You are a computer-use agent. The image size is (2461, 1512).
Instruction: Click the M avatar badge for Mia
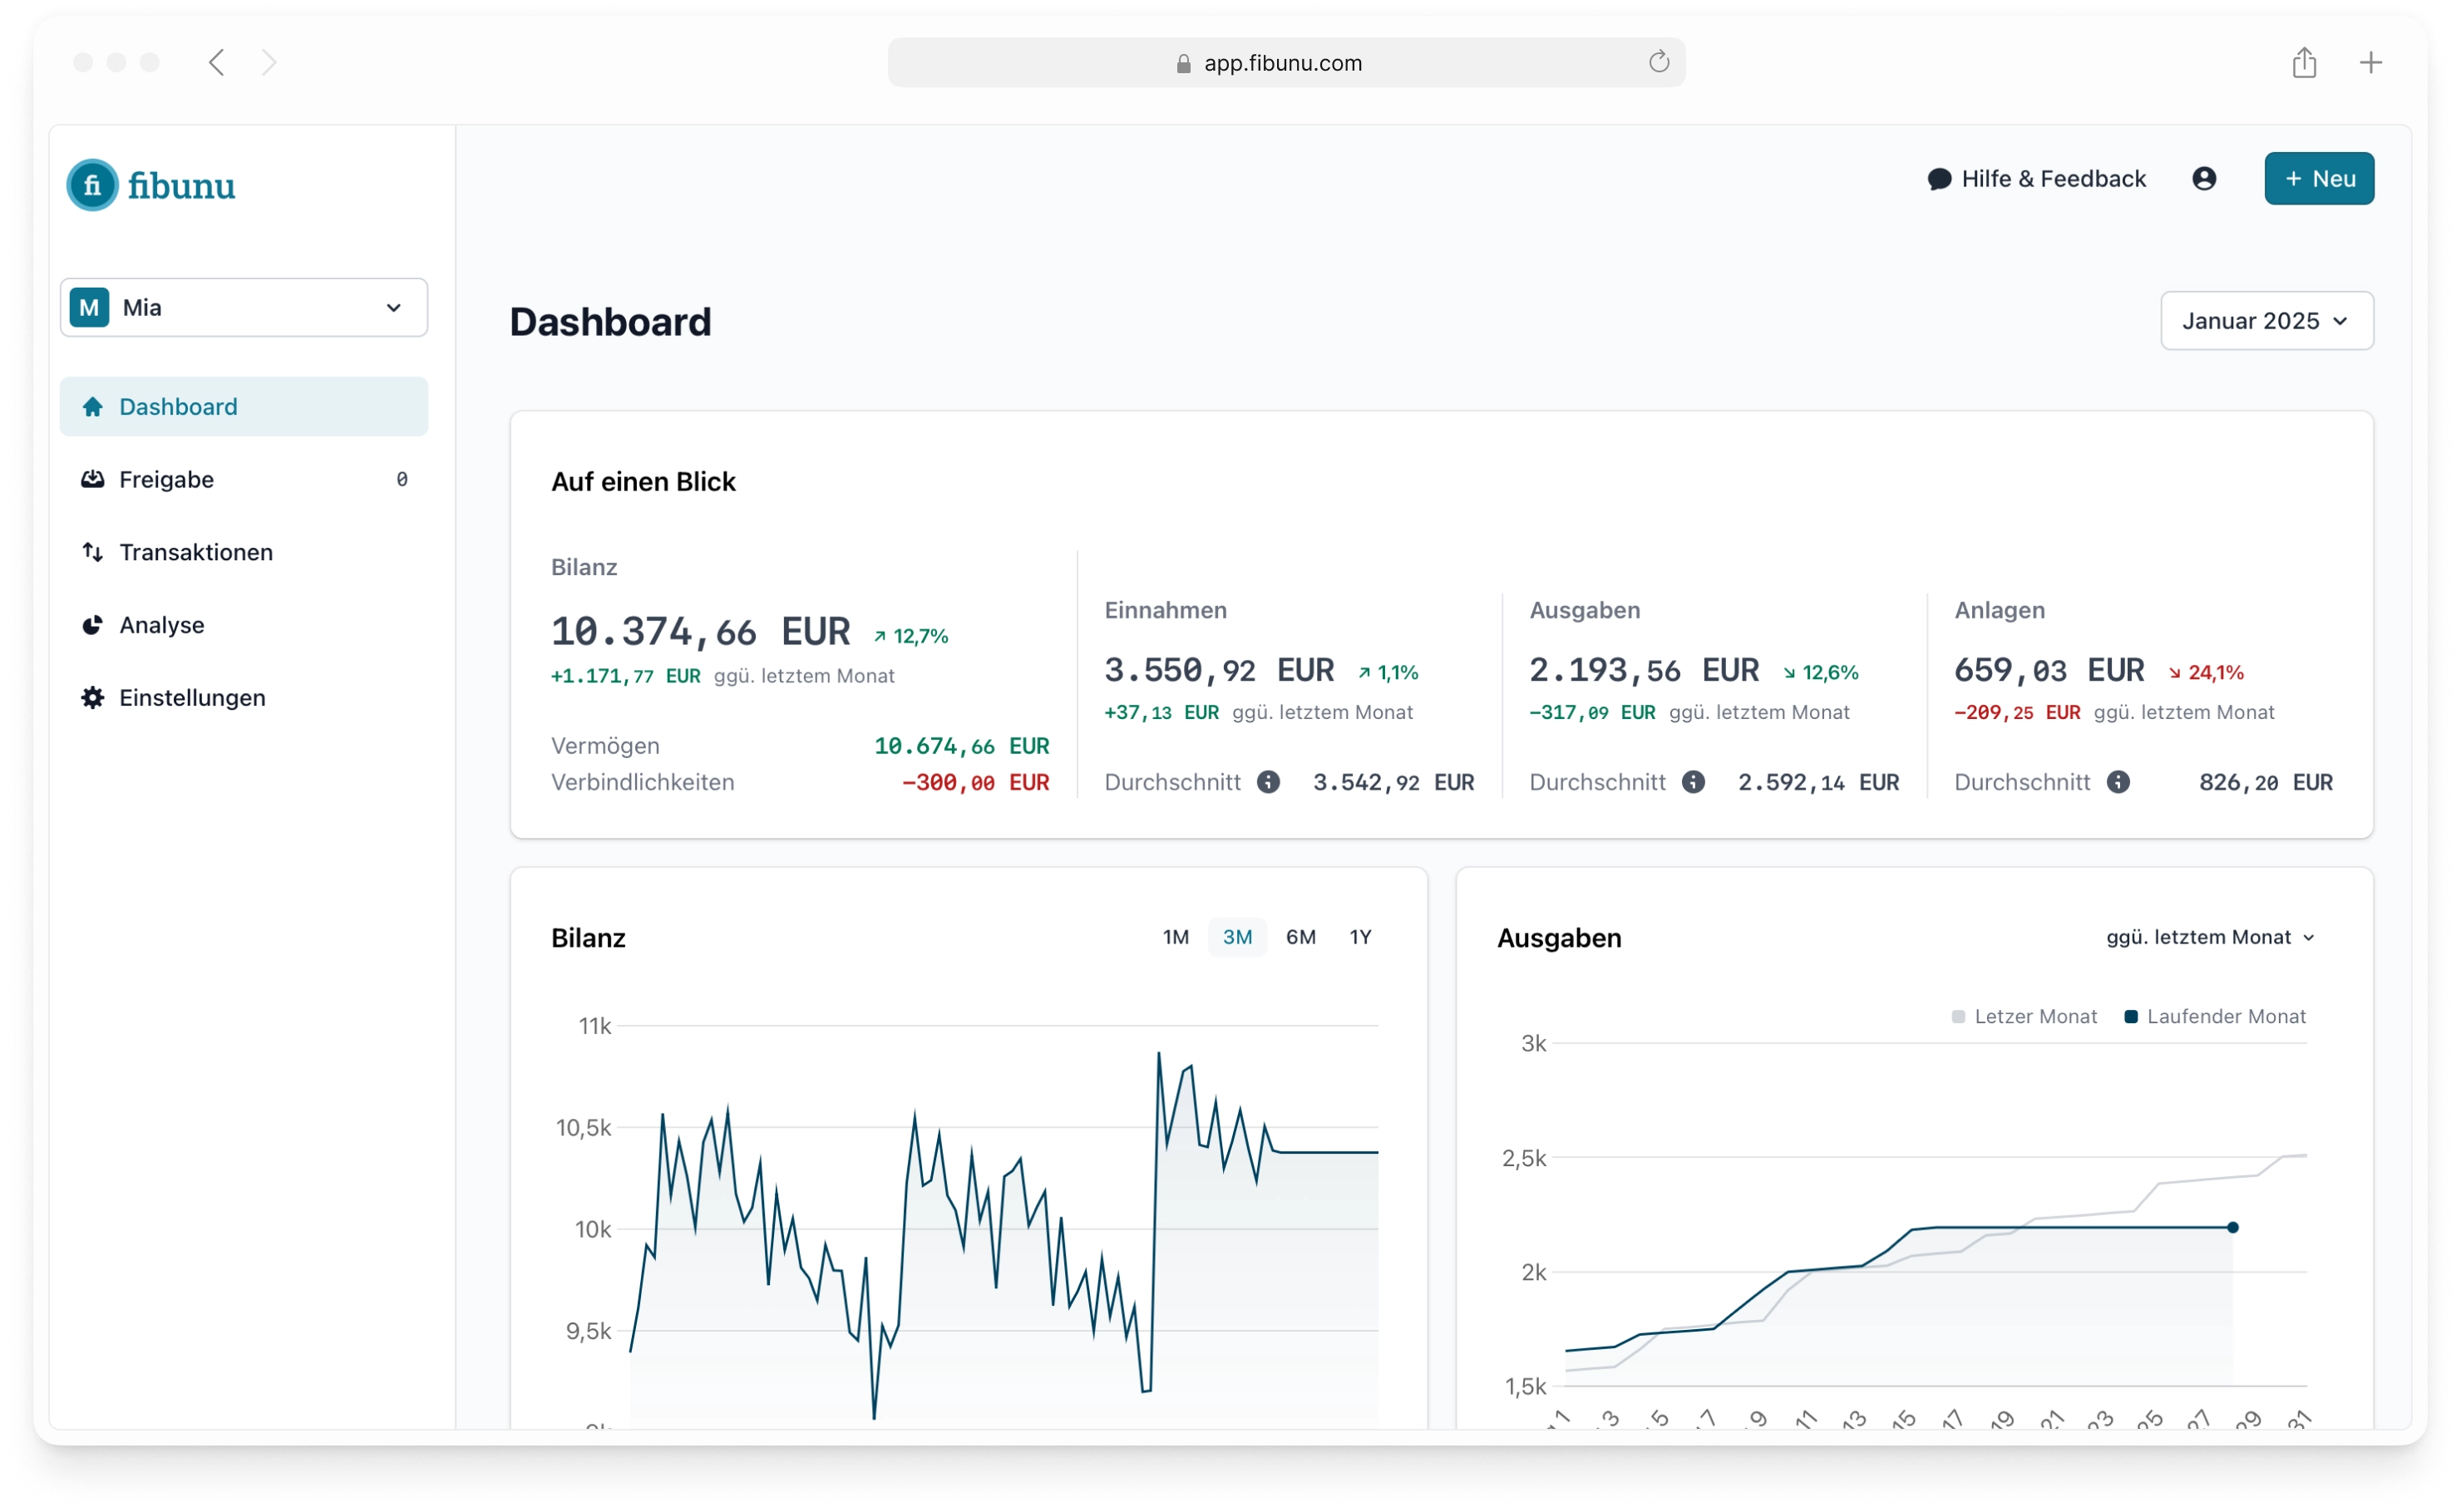coord(89,308)
